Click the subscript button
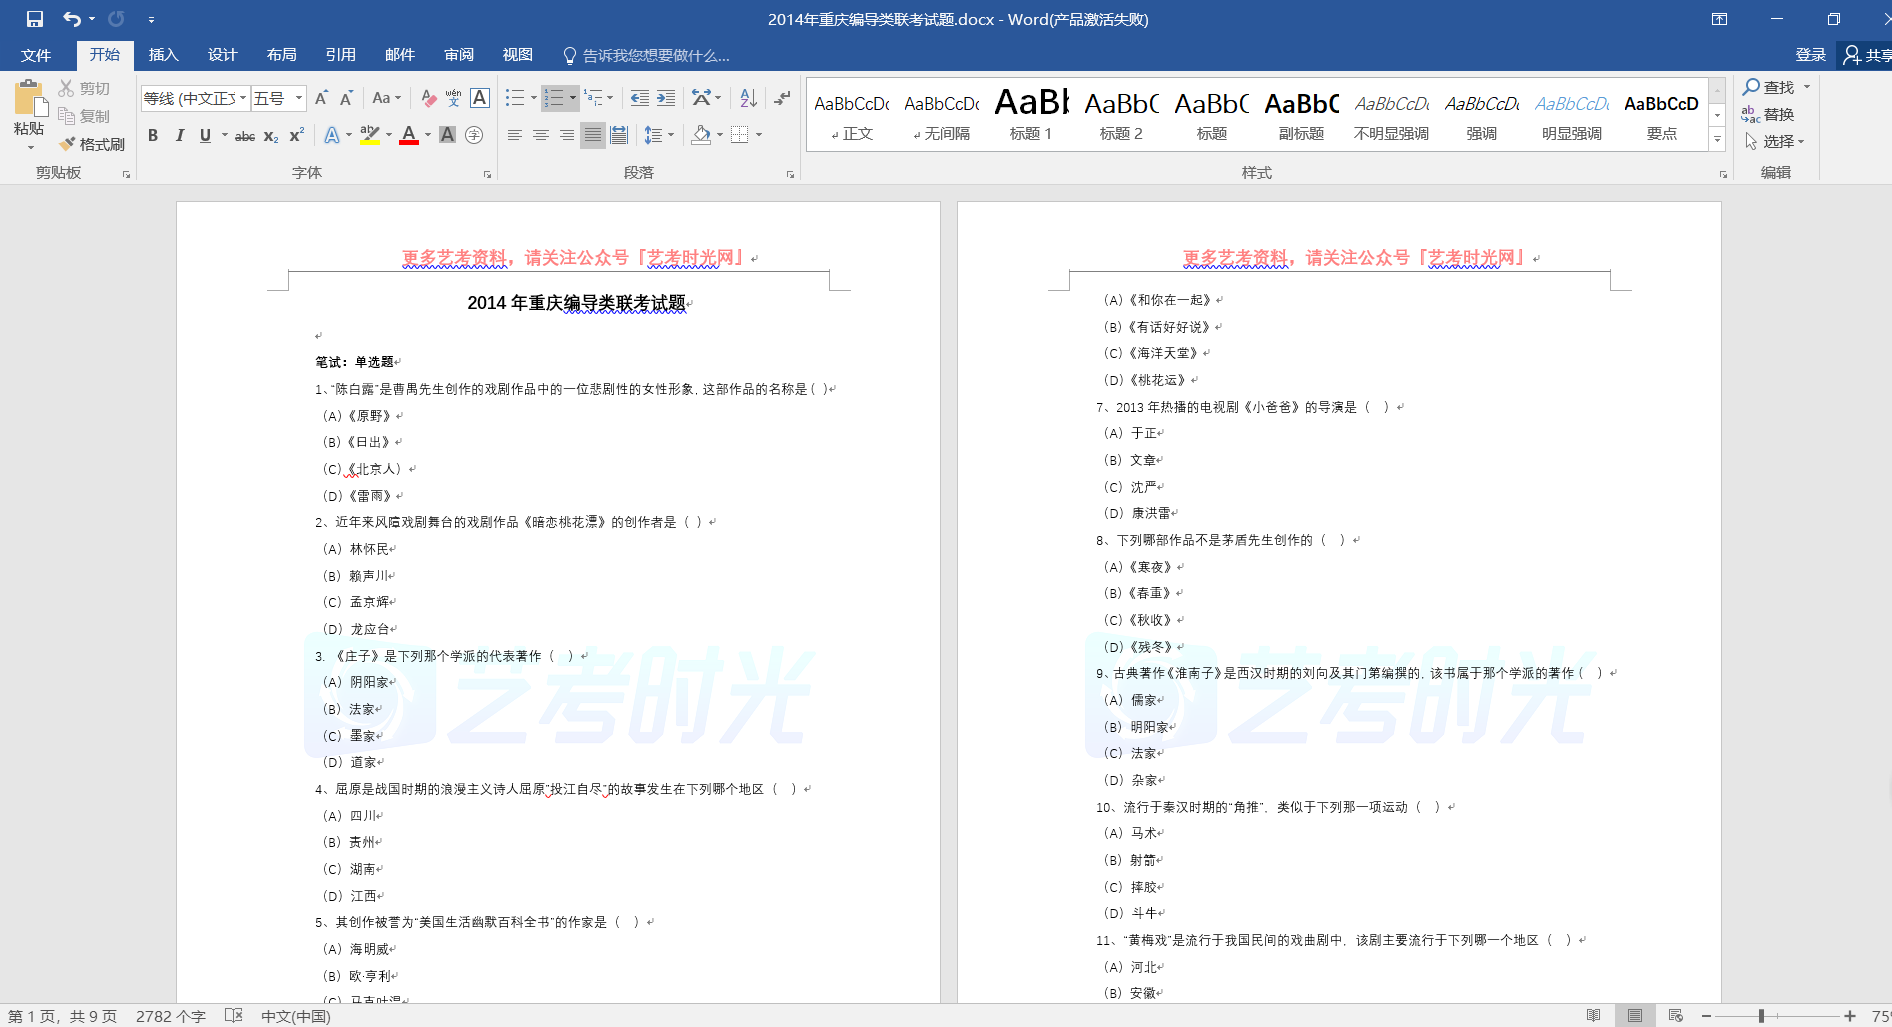This screenshot has width=1892, height=1027. click(271, 136)
